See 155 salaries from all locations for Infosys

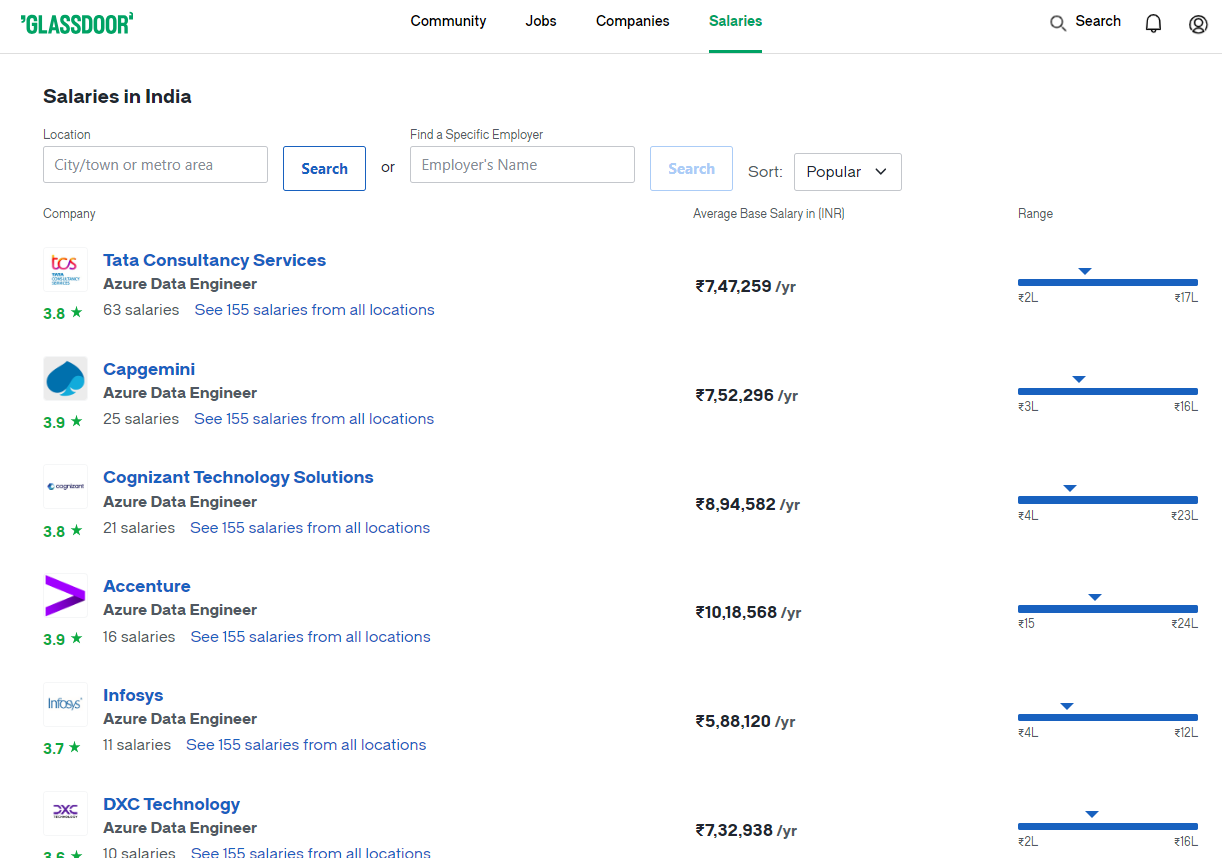pos(306,745)
